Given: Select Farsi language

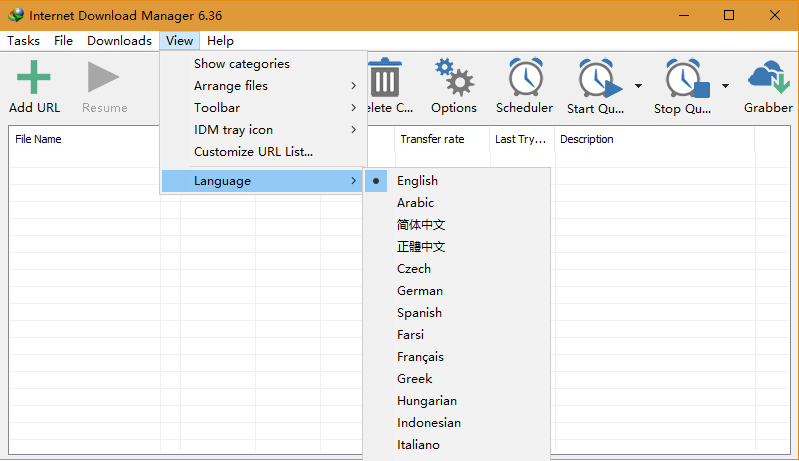Looking at the screenshot, I should click(x=457, y=335).
